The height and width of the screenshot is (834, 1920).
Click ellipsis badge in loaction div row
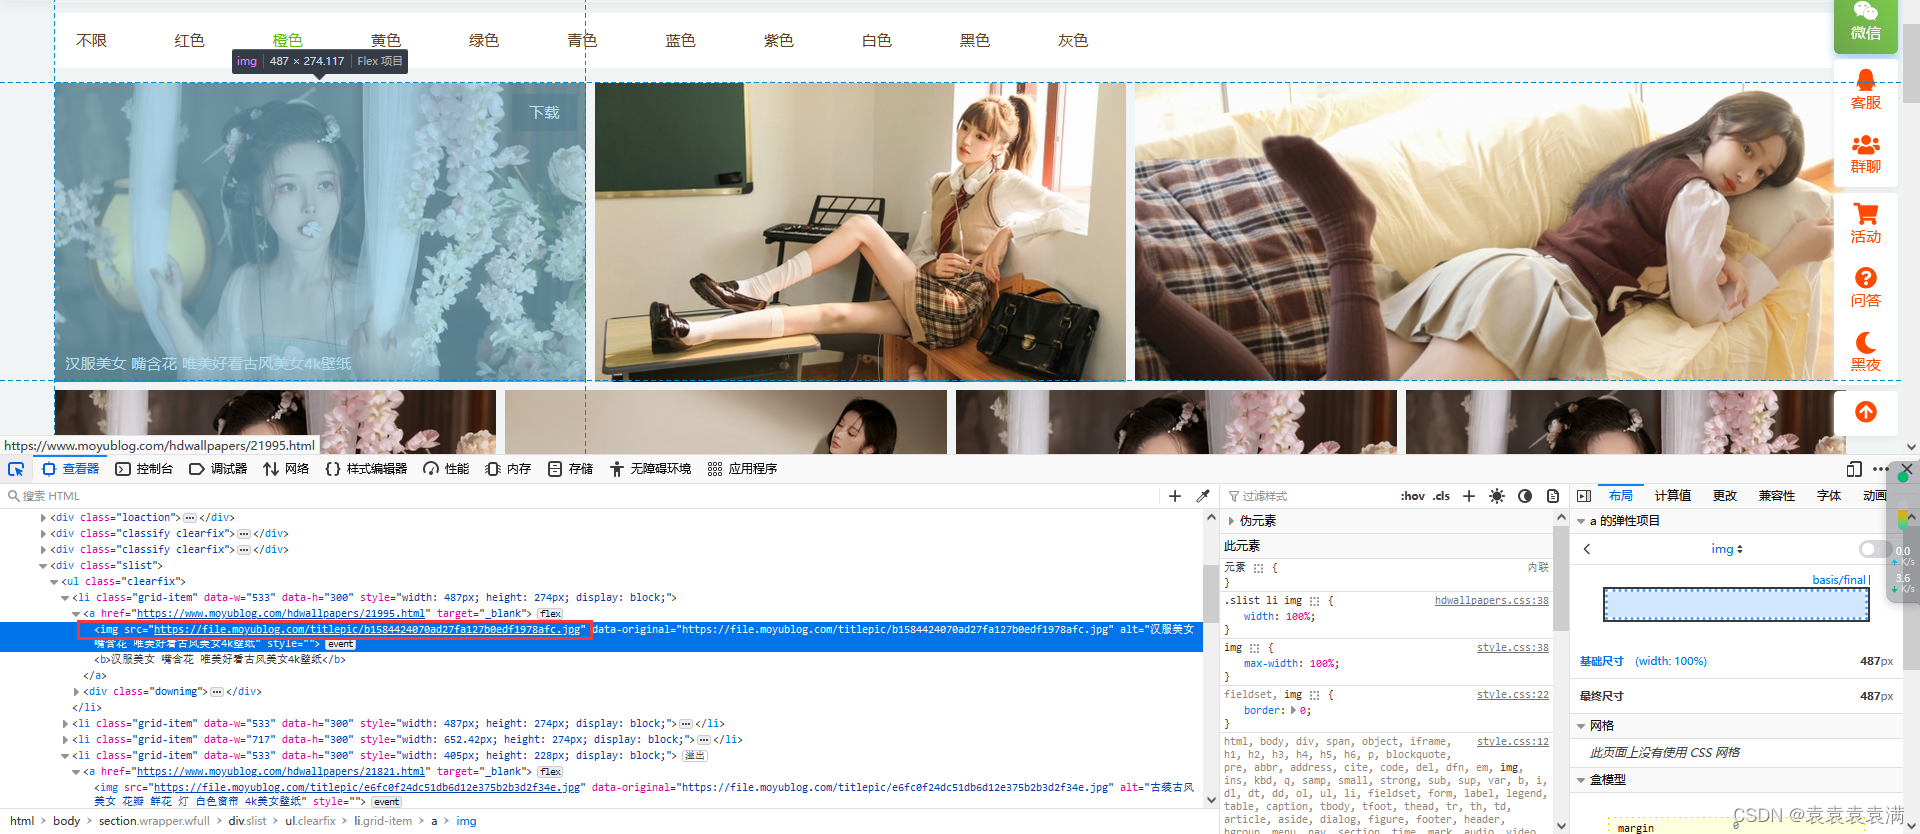[x=190, y=518]
